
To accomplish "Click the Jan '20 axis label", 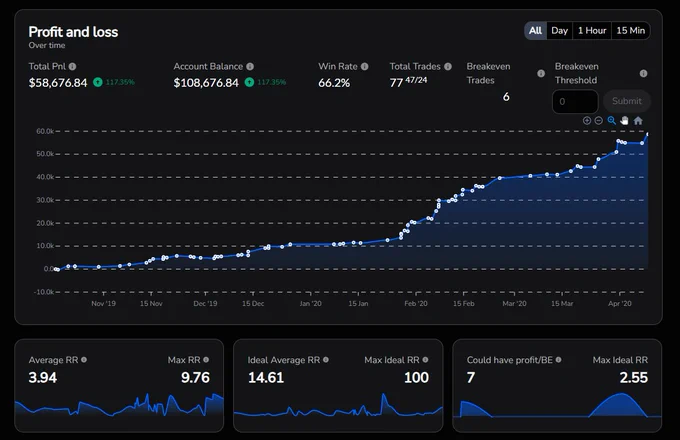I will point(311,303).
